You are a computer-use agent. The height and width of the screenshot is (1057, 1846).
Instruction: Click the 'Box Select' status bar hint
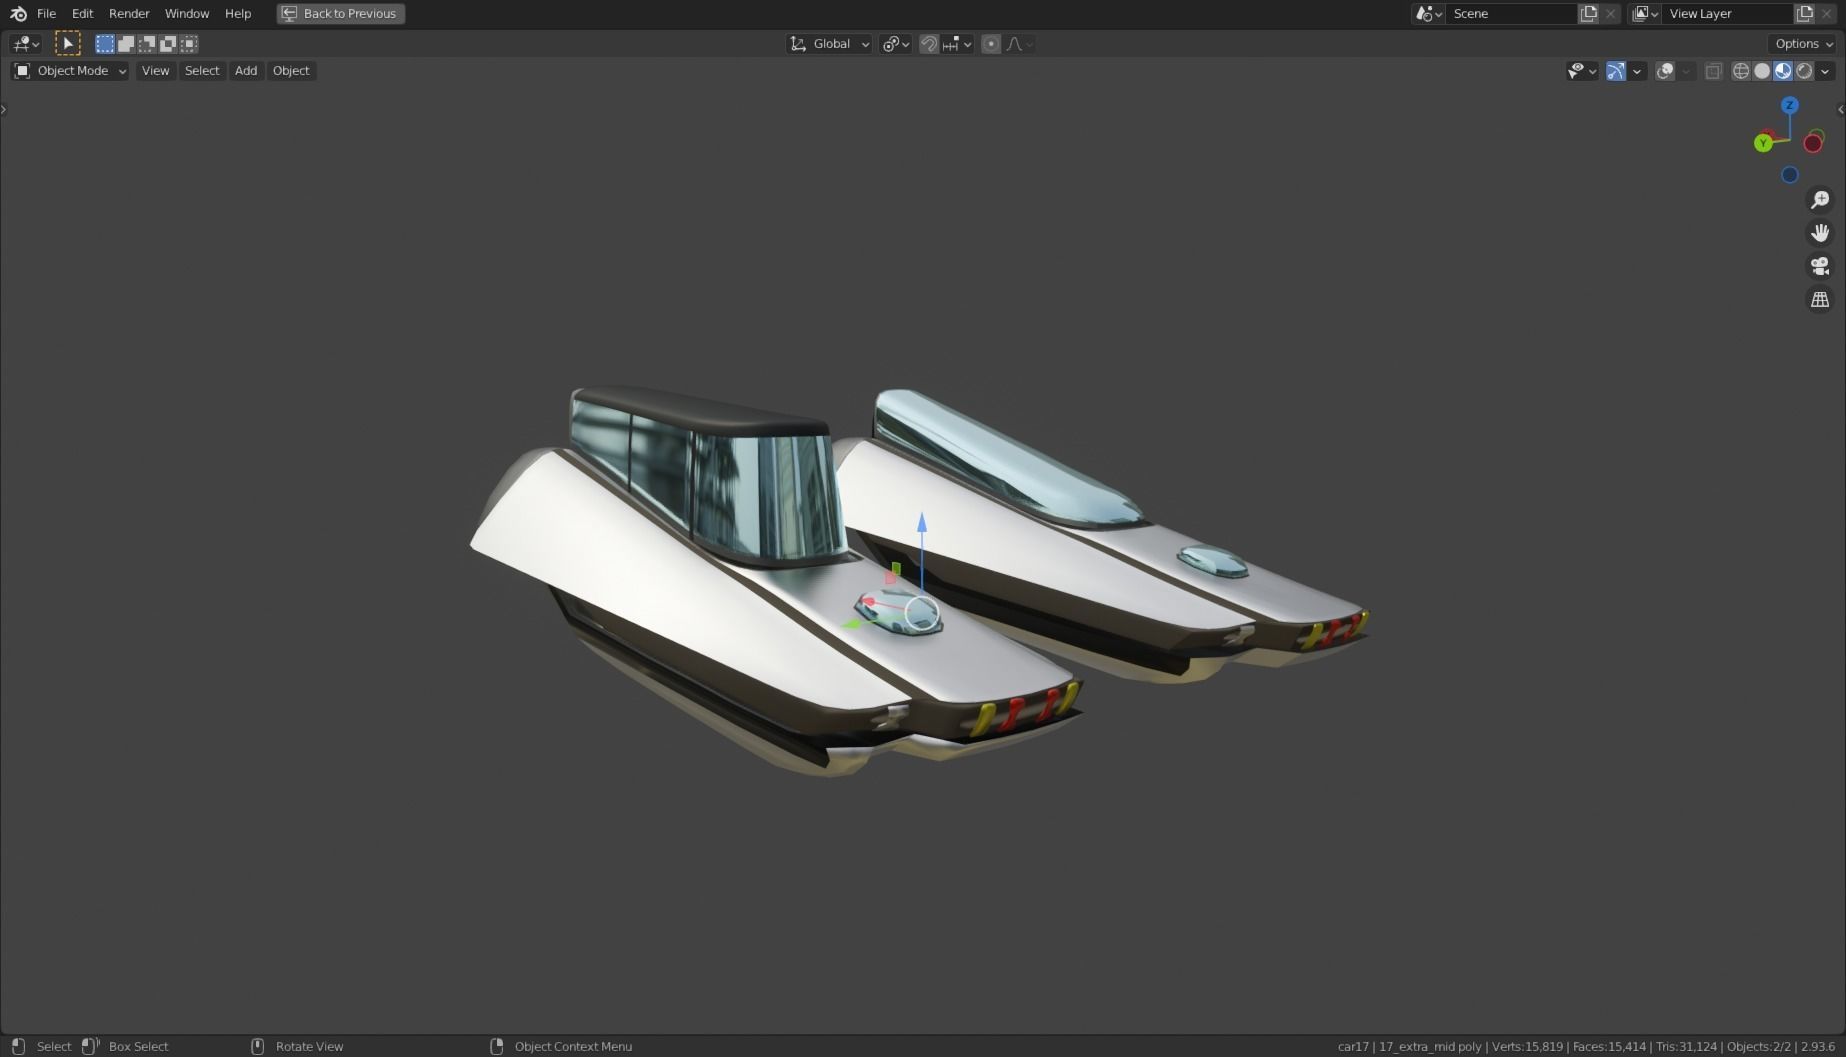[x=138, y=1046]
